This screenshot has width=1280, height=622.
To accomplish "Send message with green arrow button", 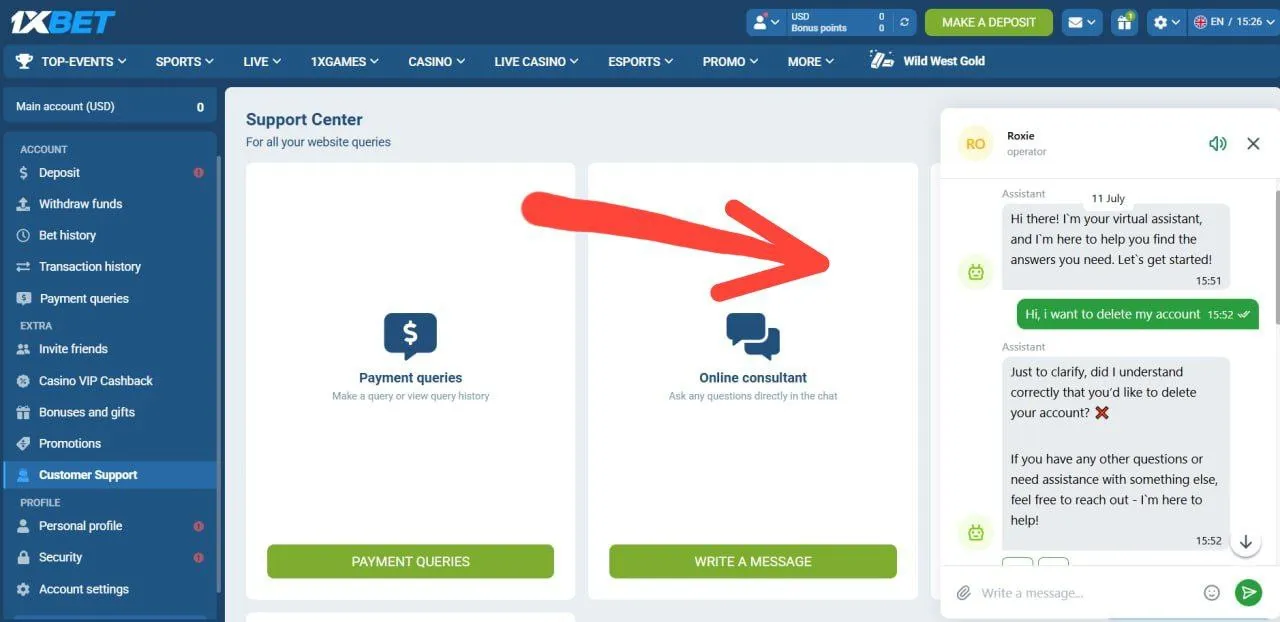I will (1248, 593).
